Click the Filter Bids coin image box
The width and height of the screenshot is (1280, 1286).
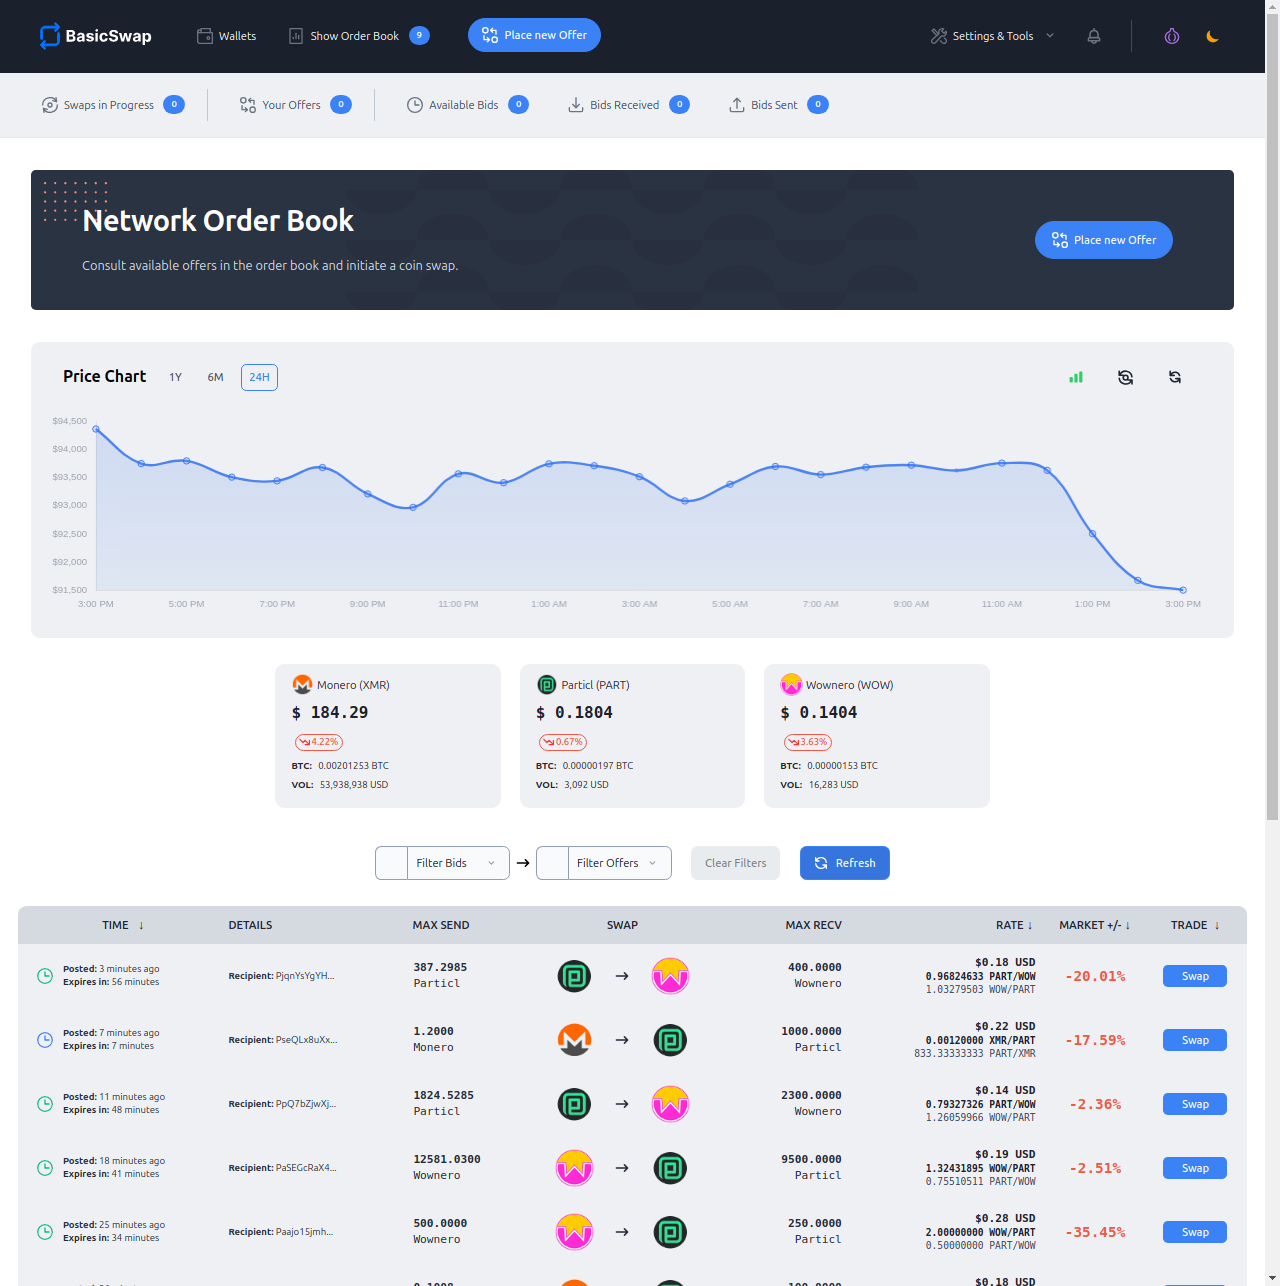tap(391, 863)
